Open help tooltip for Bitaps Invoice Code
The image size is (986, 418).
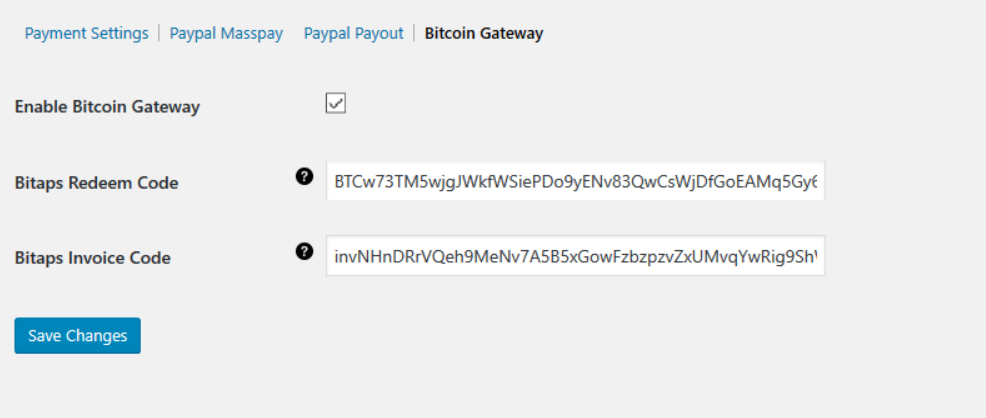(x=304, y=252)
